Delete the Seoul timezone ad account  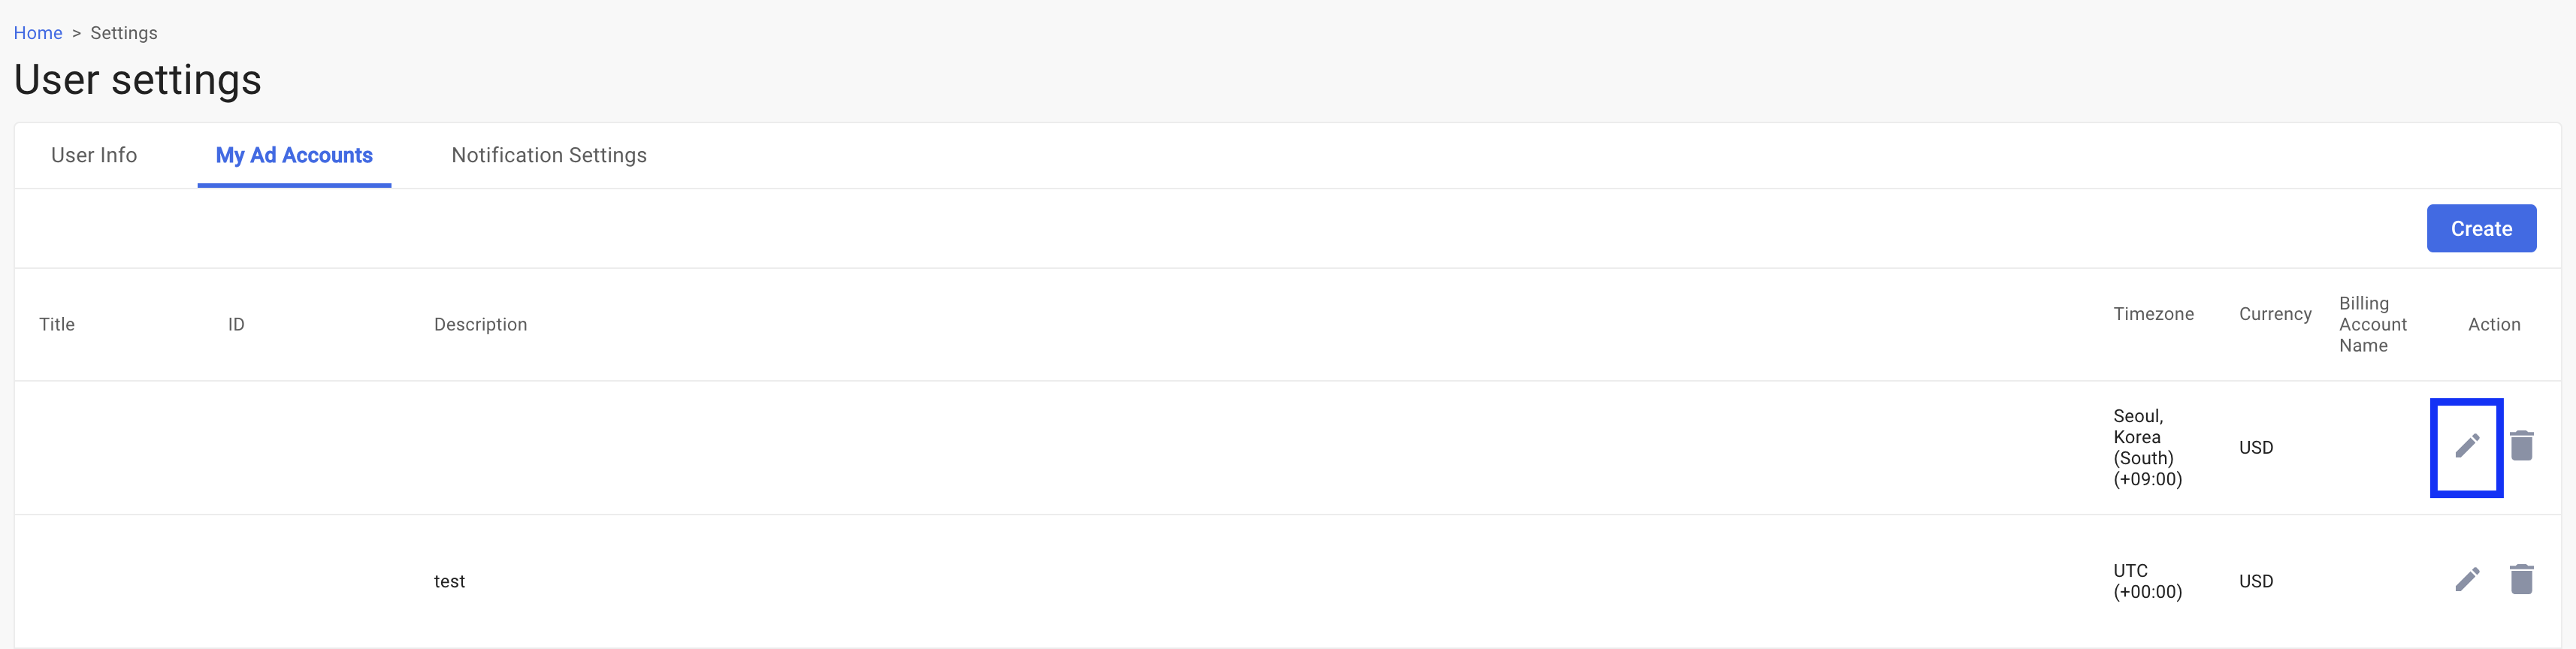(x=2521, y=446)
